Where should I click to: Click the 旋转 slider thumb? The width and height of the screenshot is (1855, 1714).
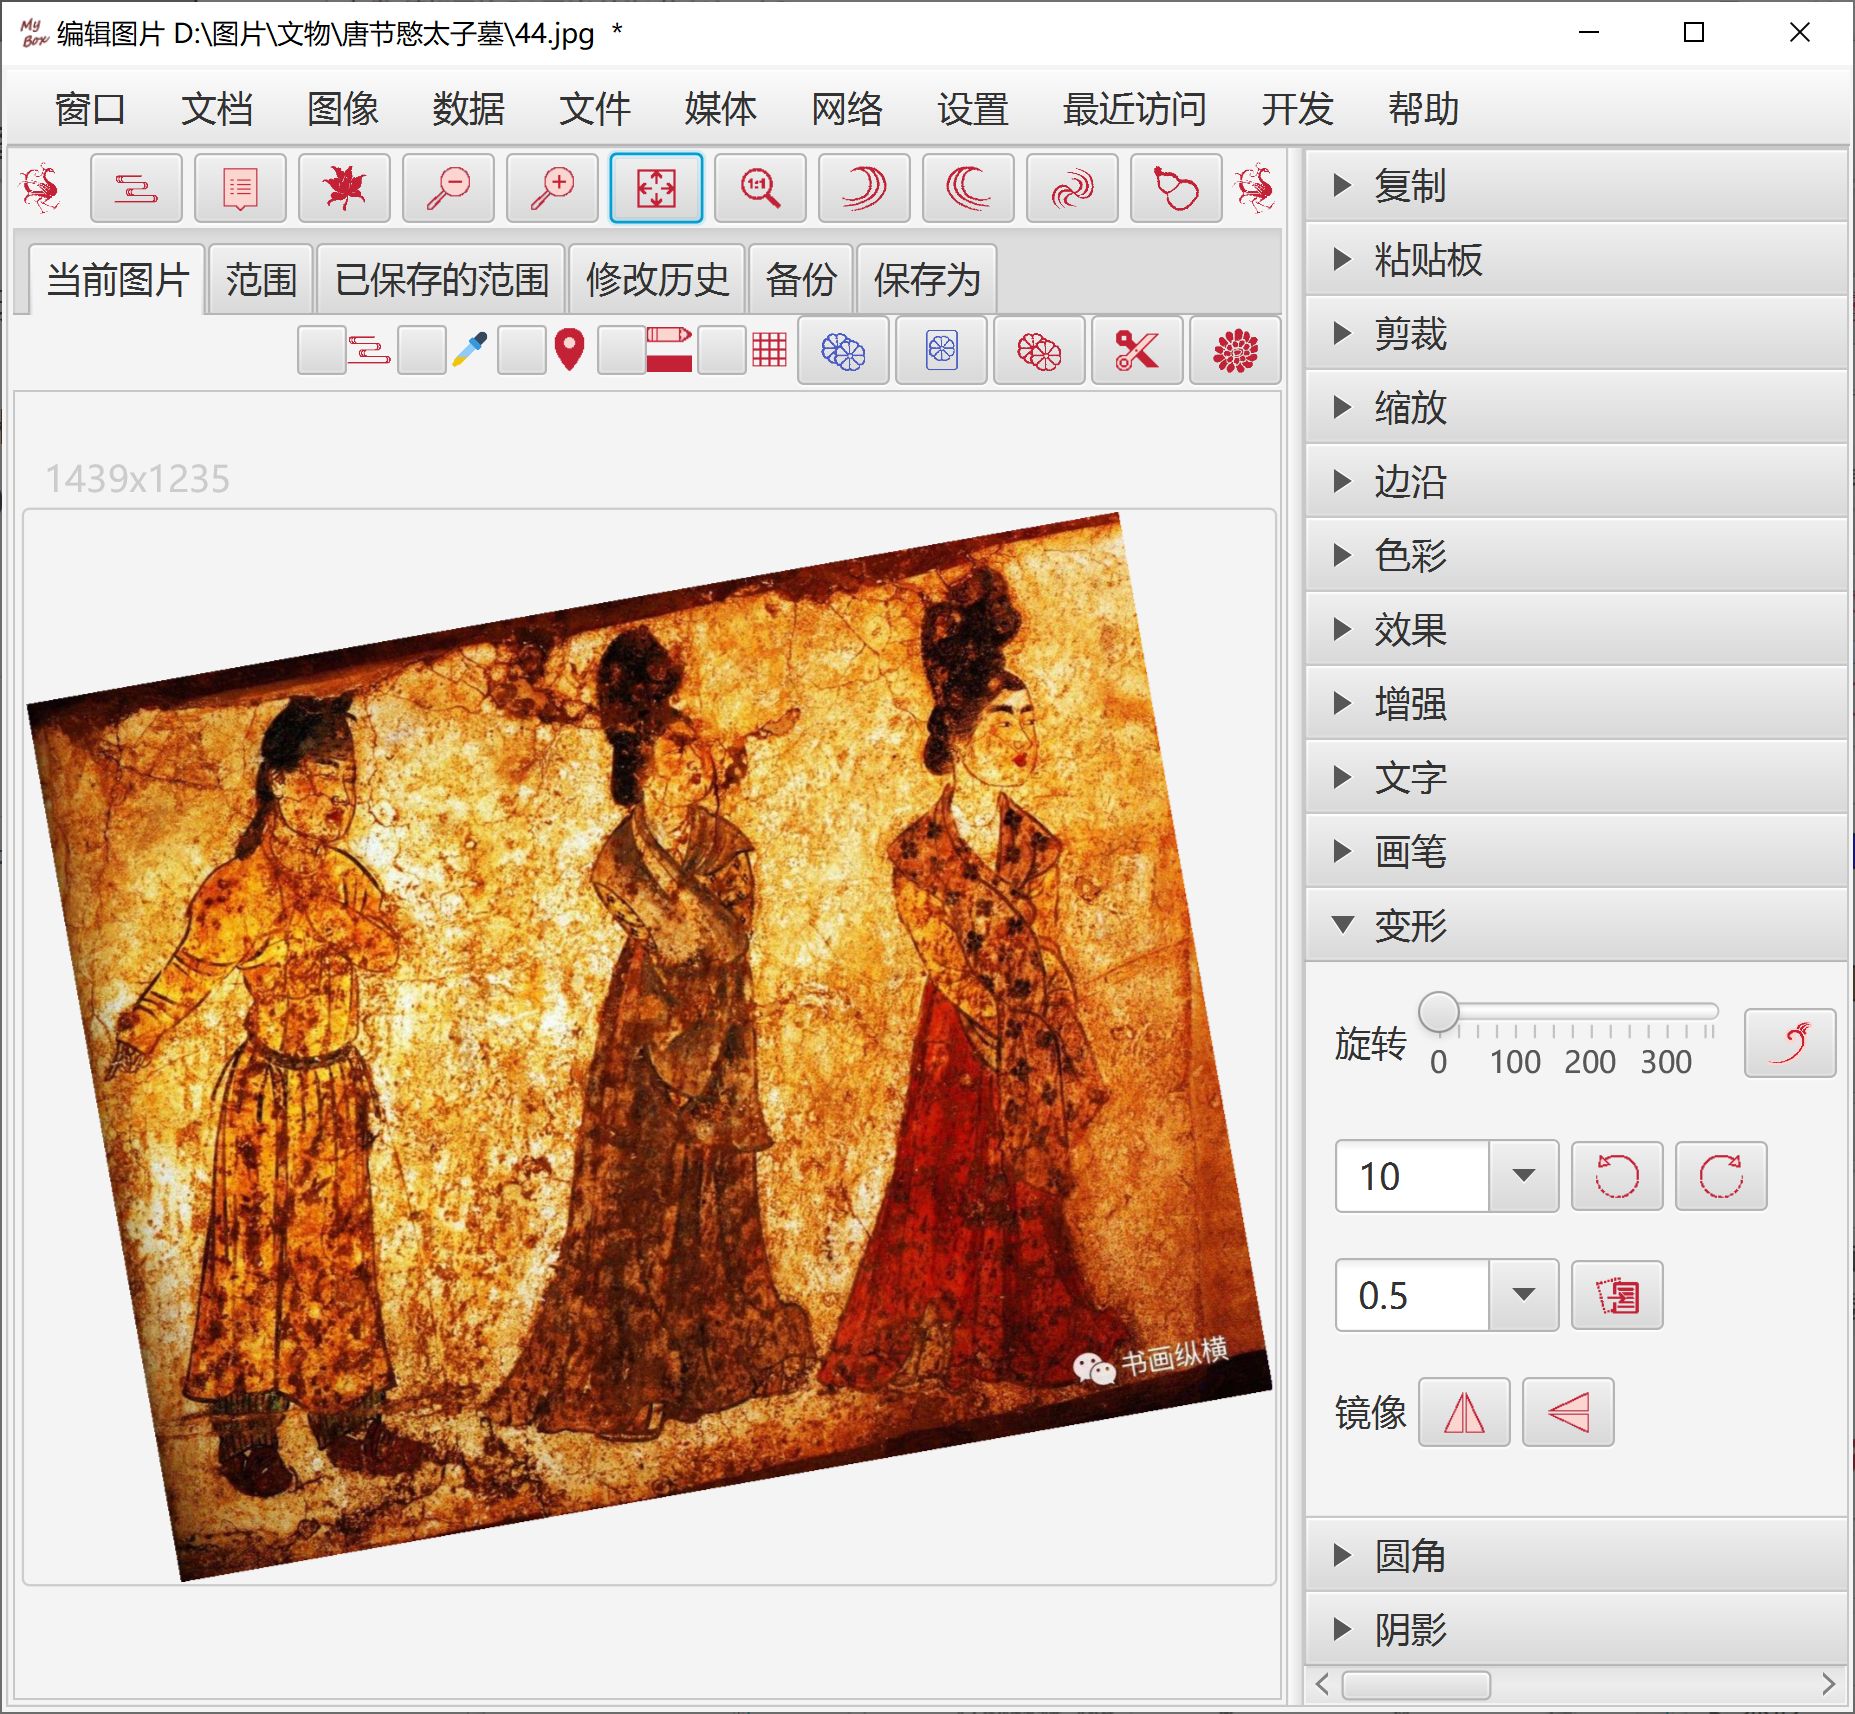[1439, 1012]
